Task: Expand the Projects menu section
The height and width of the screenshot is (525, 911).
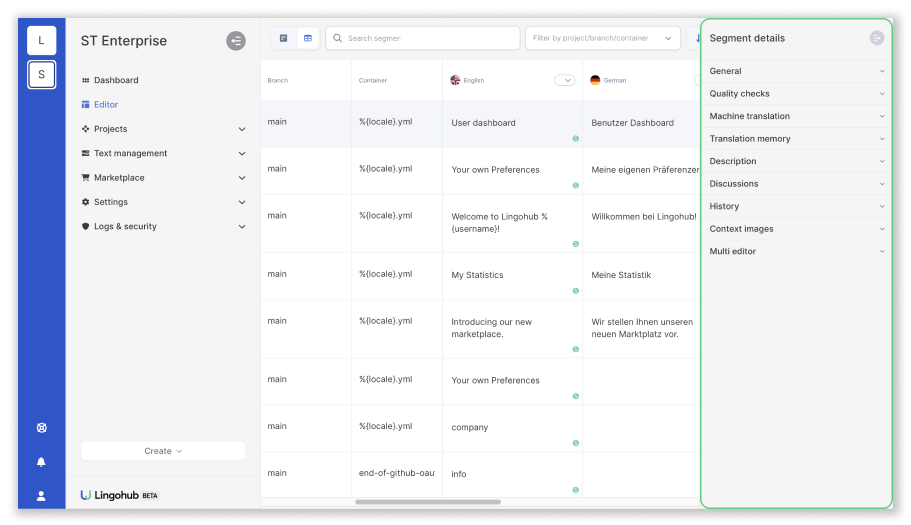Action: (x=163, y=129)
